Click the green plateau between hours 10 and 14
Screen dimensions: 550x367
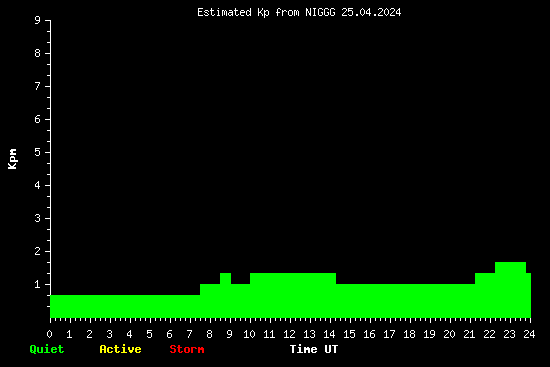pos(293,295)
